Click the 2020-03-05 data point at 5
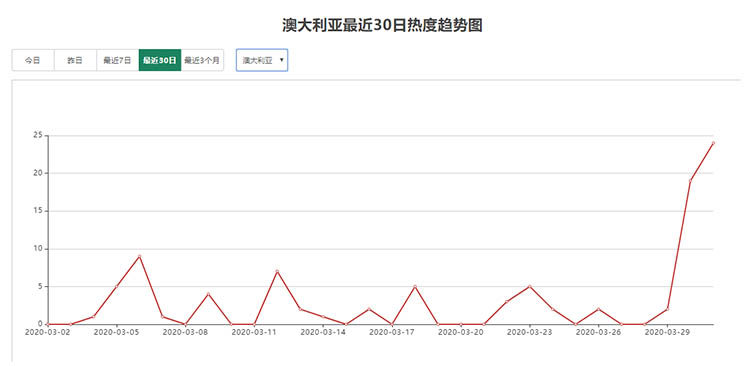The width and height of the screenshot is (750, 366). (116, 287)
